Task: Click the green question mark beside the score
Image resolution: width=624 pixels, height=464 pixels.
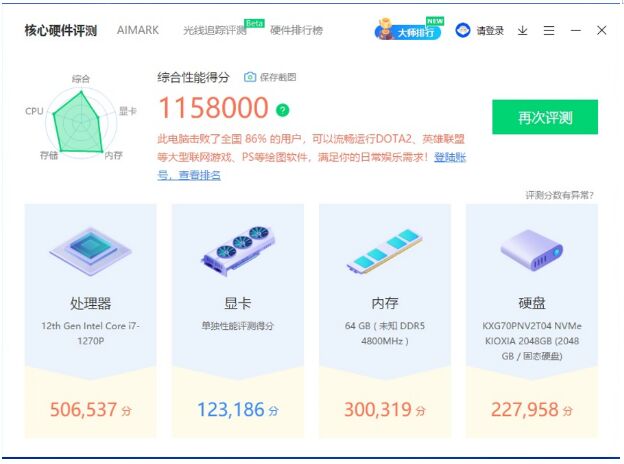Action: (x=283, y=110)
